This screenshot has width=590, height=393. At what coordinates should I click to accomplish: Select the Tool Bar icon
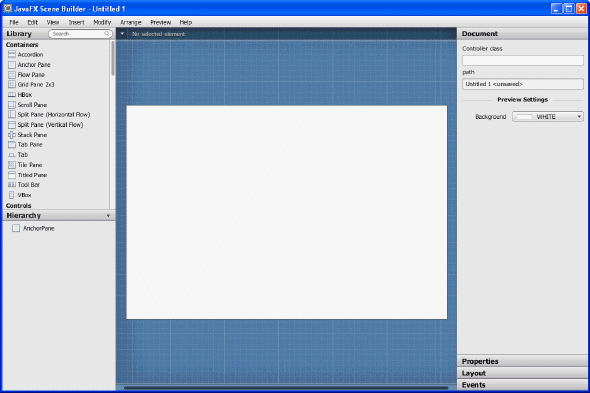[x=12, y=185]
